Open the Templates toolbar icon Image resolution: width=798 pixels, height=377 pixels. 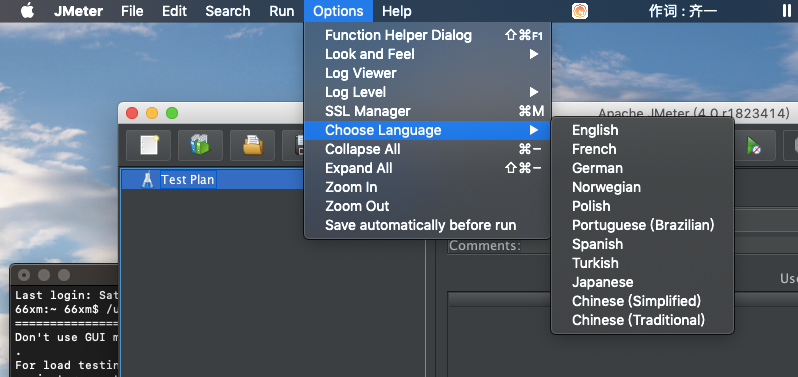click(200, 146)
